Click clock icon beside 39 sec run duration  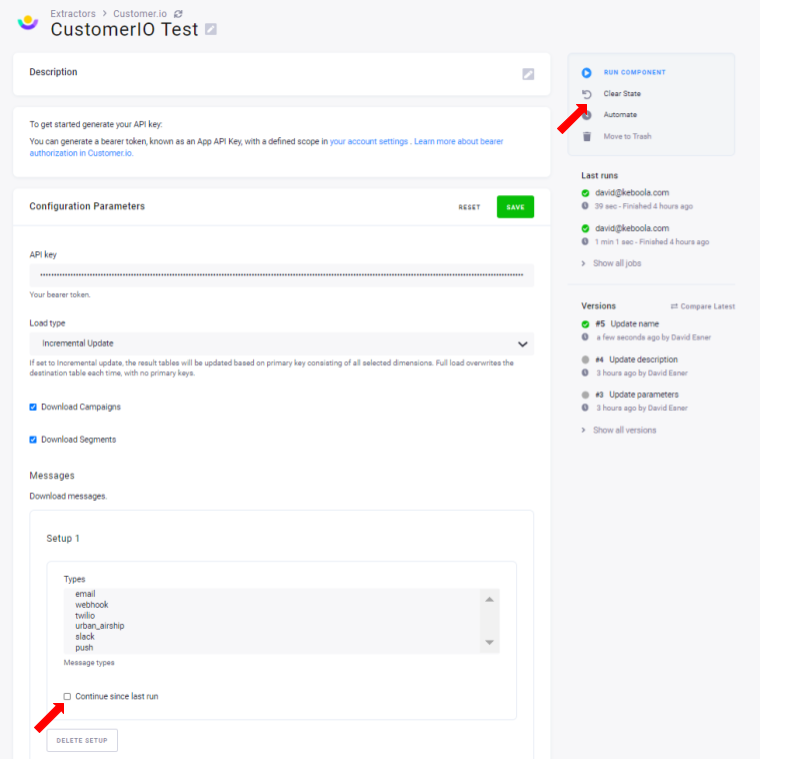coord(585,206)
